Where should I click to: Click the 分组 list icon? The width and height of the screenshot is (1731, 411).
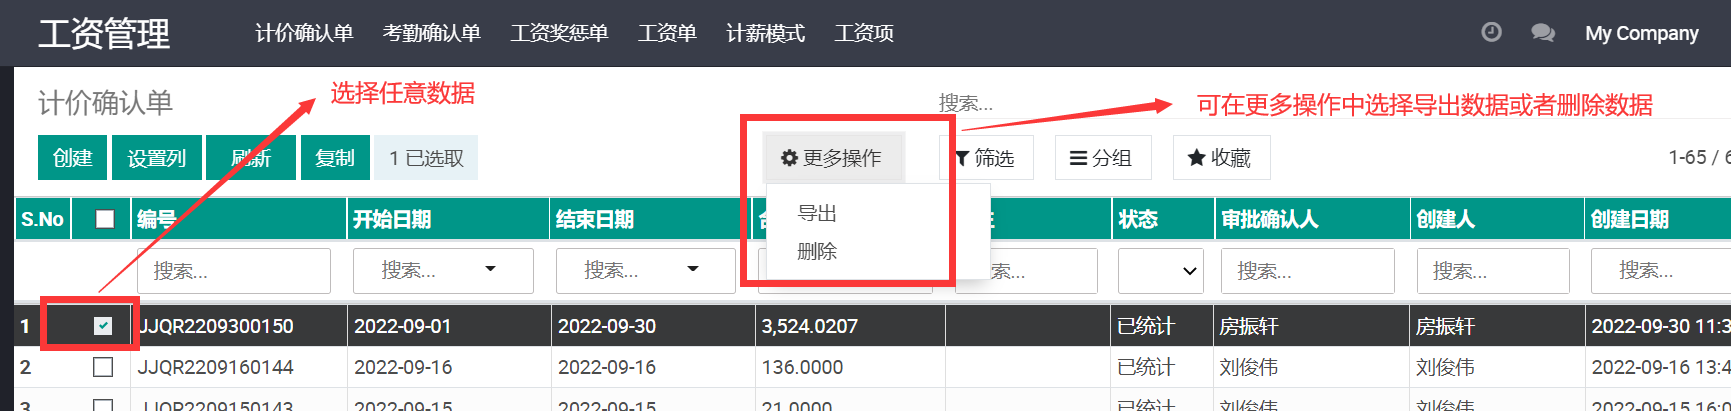point(1078,158)
